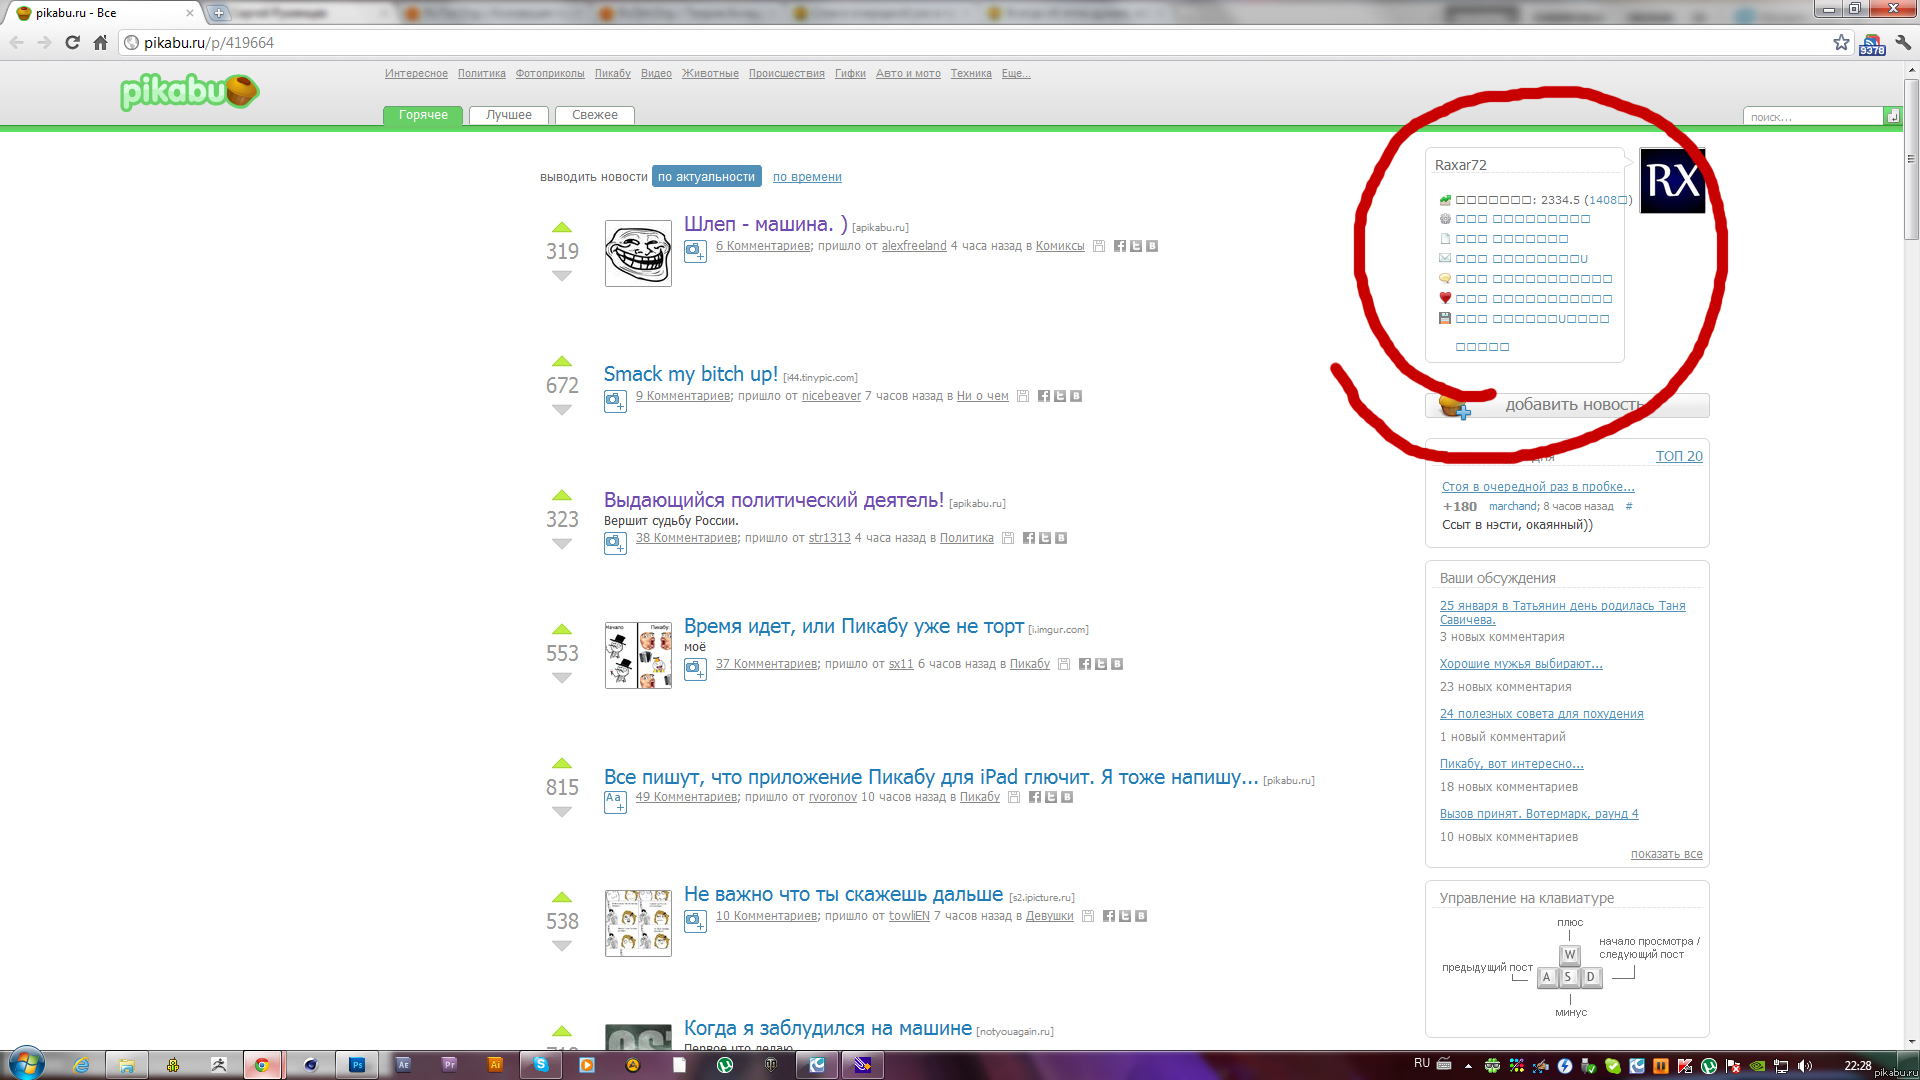Image resolution: width=1920 pixels, height=1080 pixels.
Task: Share 'Выдающийся политический деятель!' on Twitter
Action: [1045, 538]
